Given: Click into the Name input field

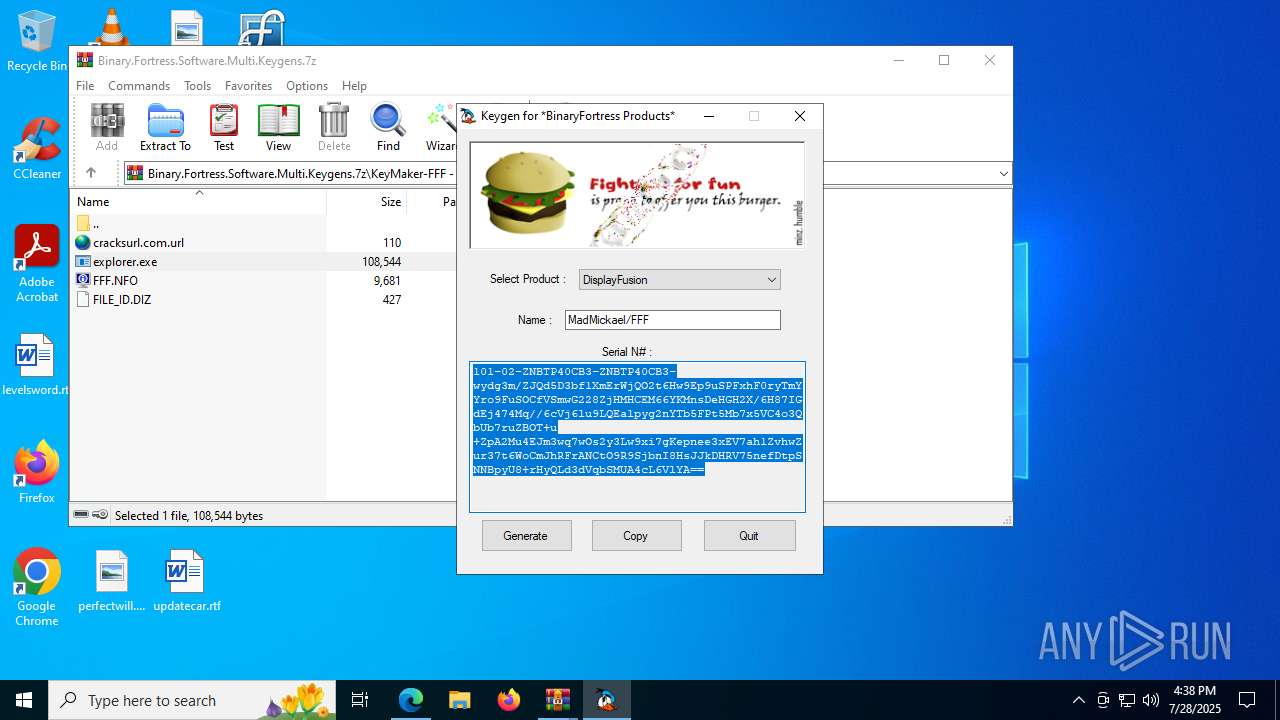Looking at the screenshot, I should (x=672, y=320).
